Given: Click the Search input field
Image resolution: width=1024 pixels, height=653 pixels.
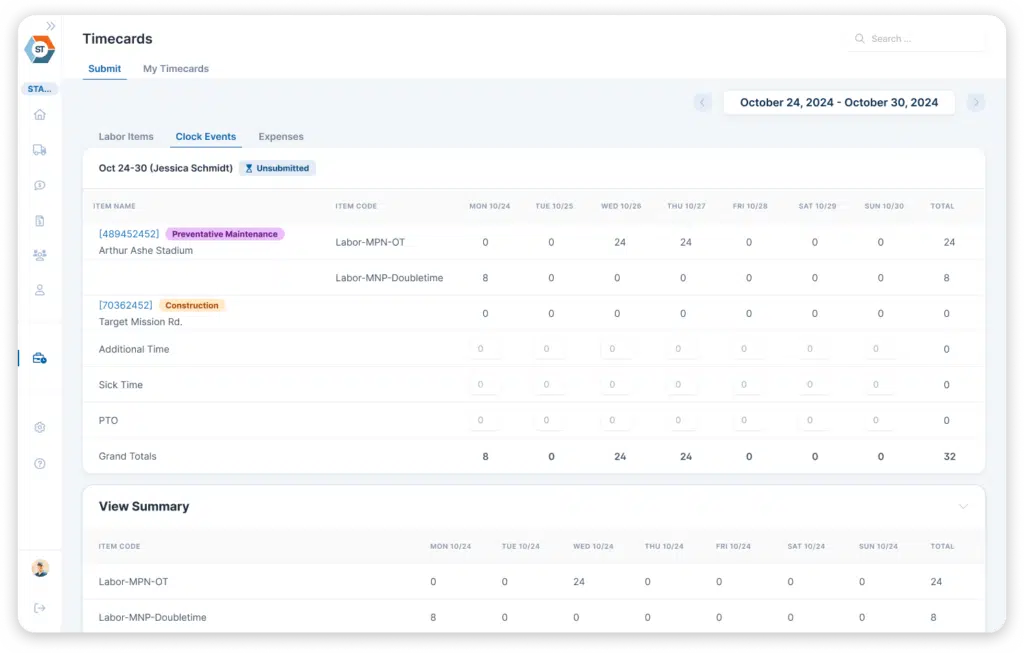Looking at the screenshot, I should tap(922, 39).
